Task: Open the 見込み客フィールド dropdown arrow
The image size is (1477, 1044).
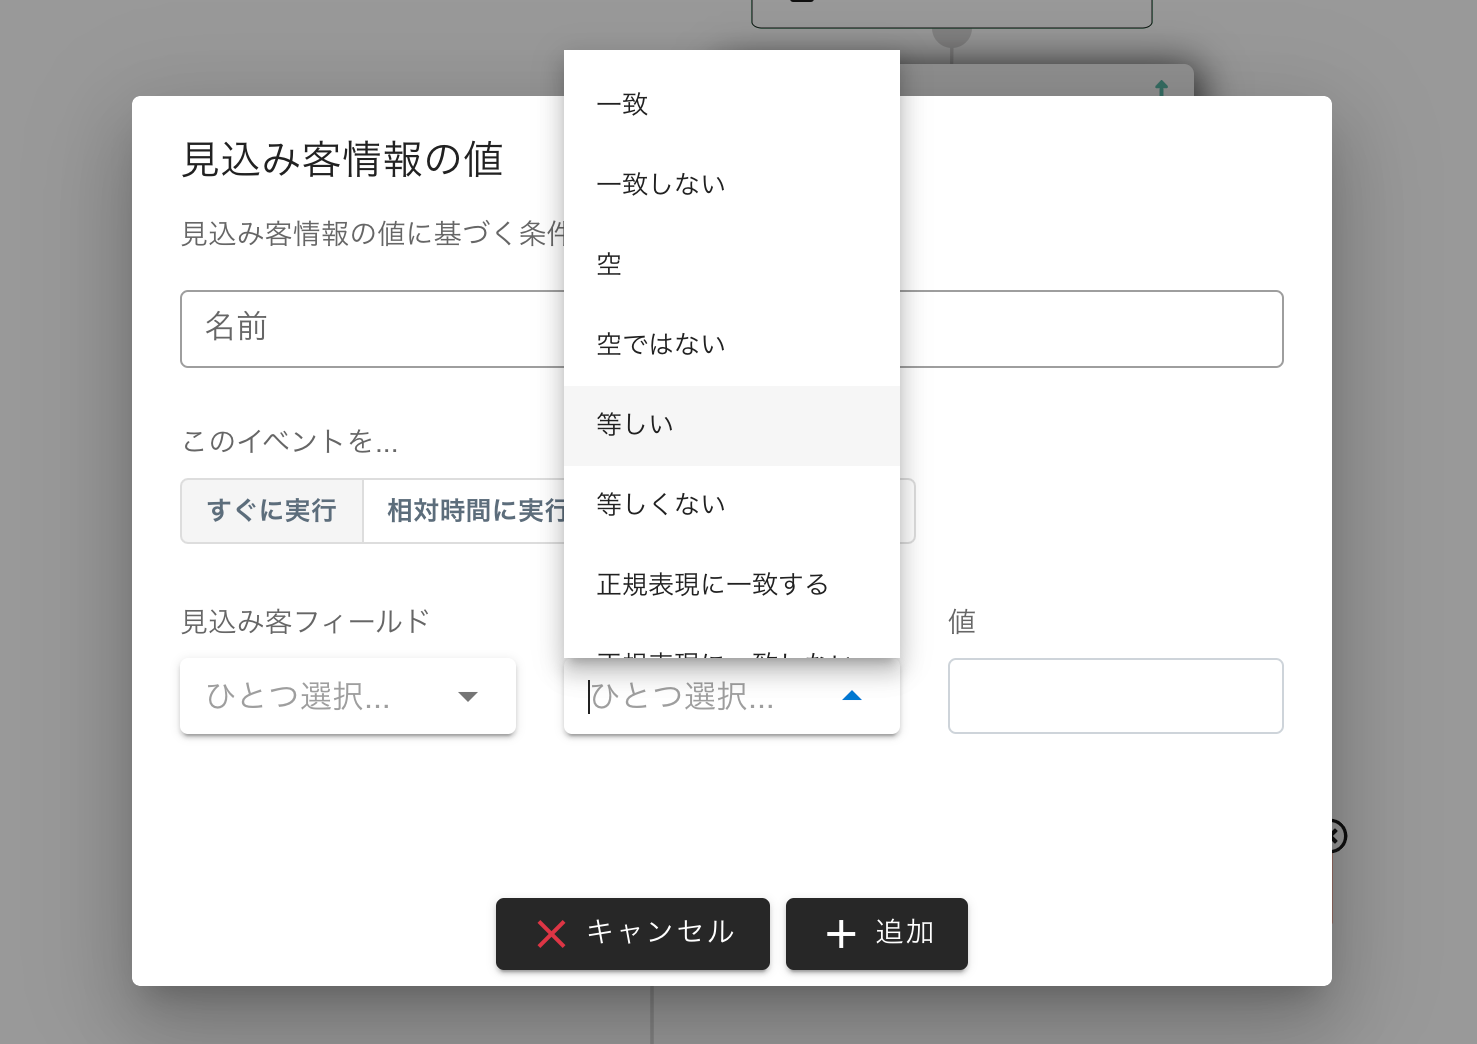Action: [467, 697]
